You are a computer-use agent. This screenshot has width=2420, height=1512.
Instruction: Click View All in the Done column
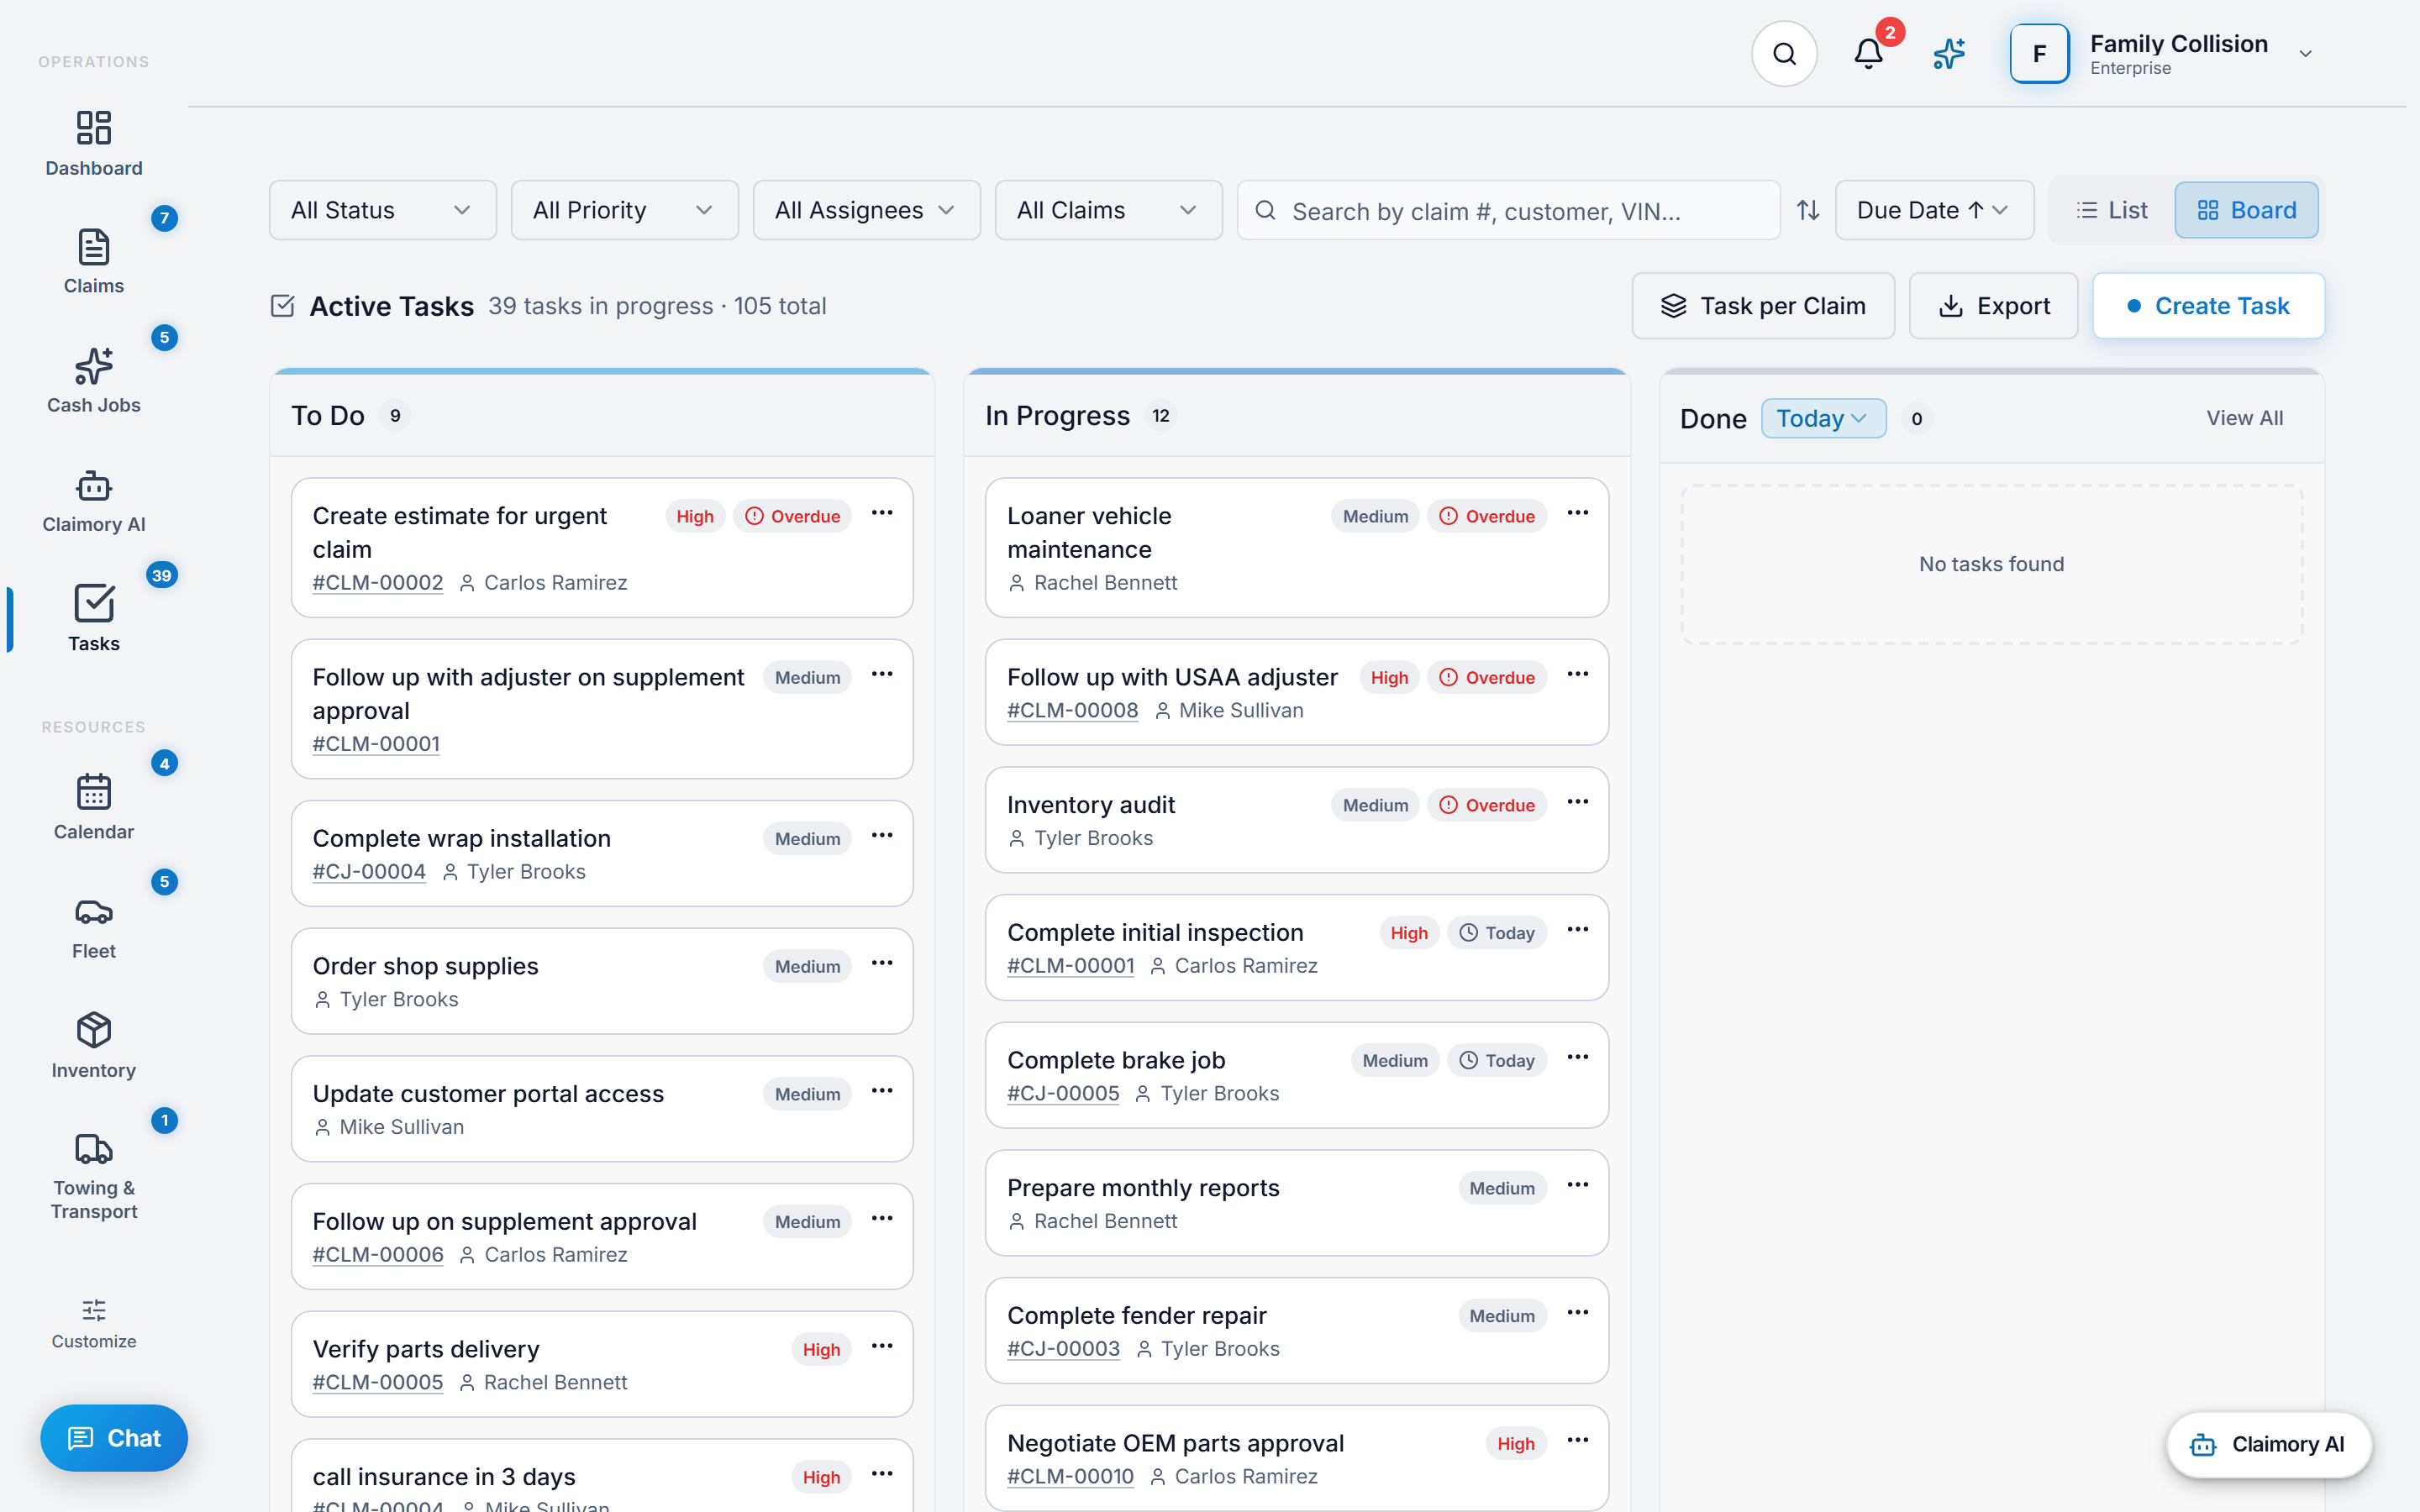2244,418
